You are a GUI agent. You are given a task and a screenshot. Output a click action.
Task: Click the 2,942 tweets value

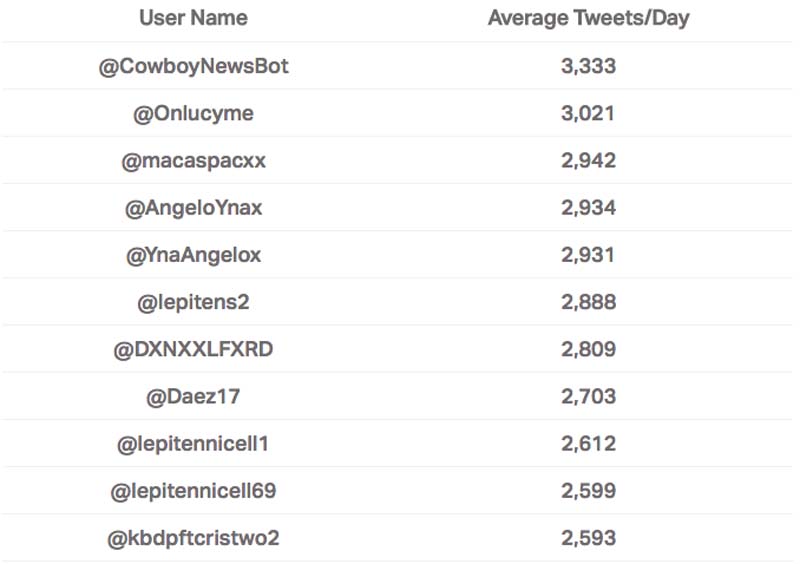(x=588, y=161)
